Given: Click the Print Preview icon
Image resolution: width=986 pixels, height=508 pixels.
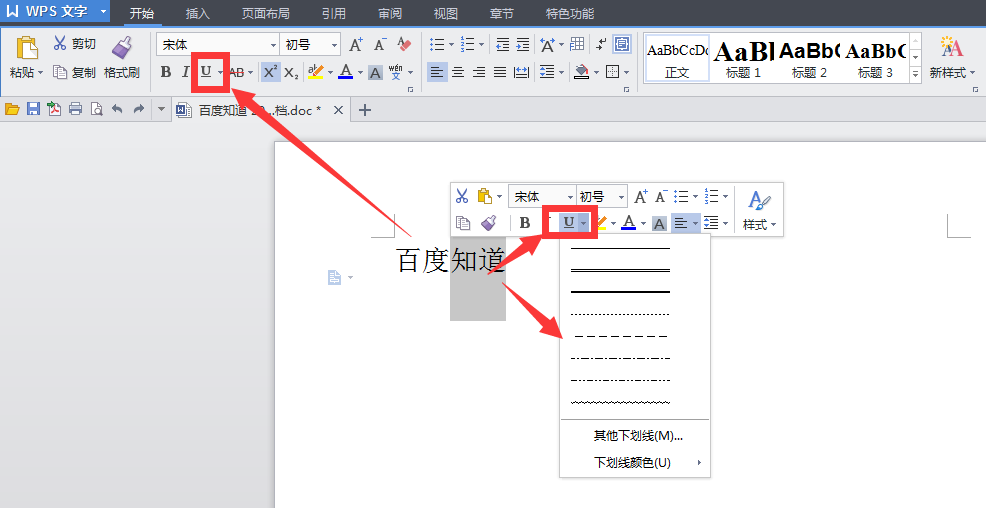Looking at the screenshot, I should (x=96, y=109).
